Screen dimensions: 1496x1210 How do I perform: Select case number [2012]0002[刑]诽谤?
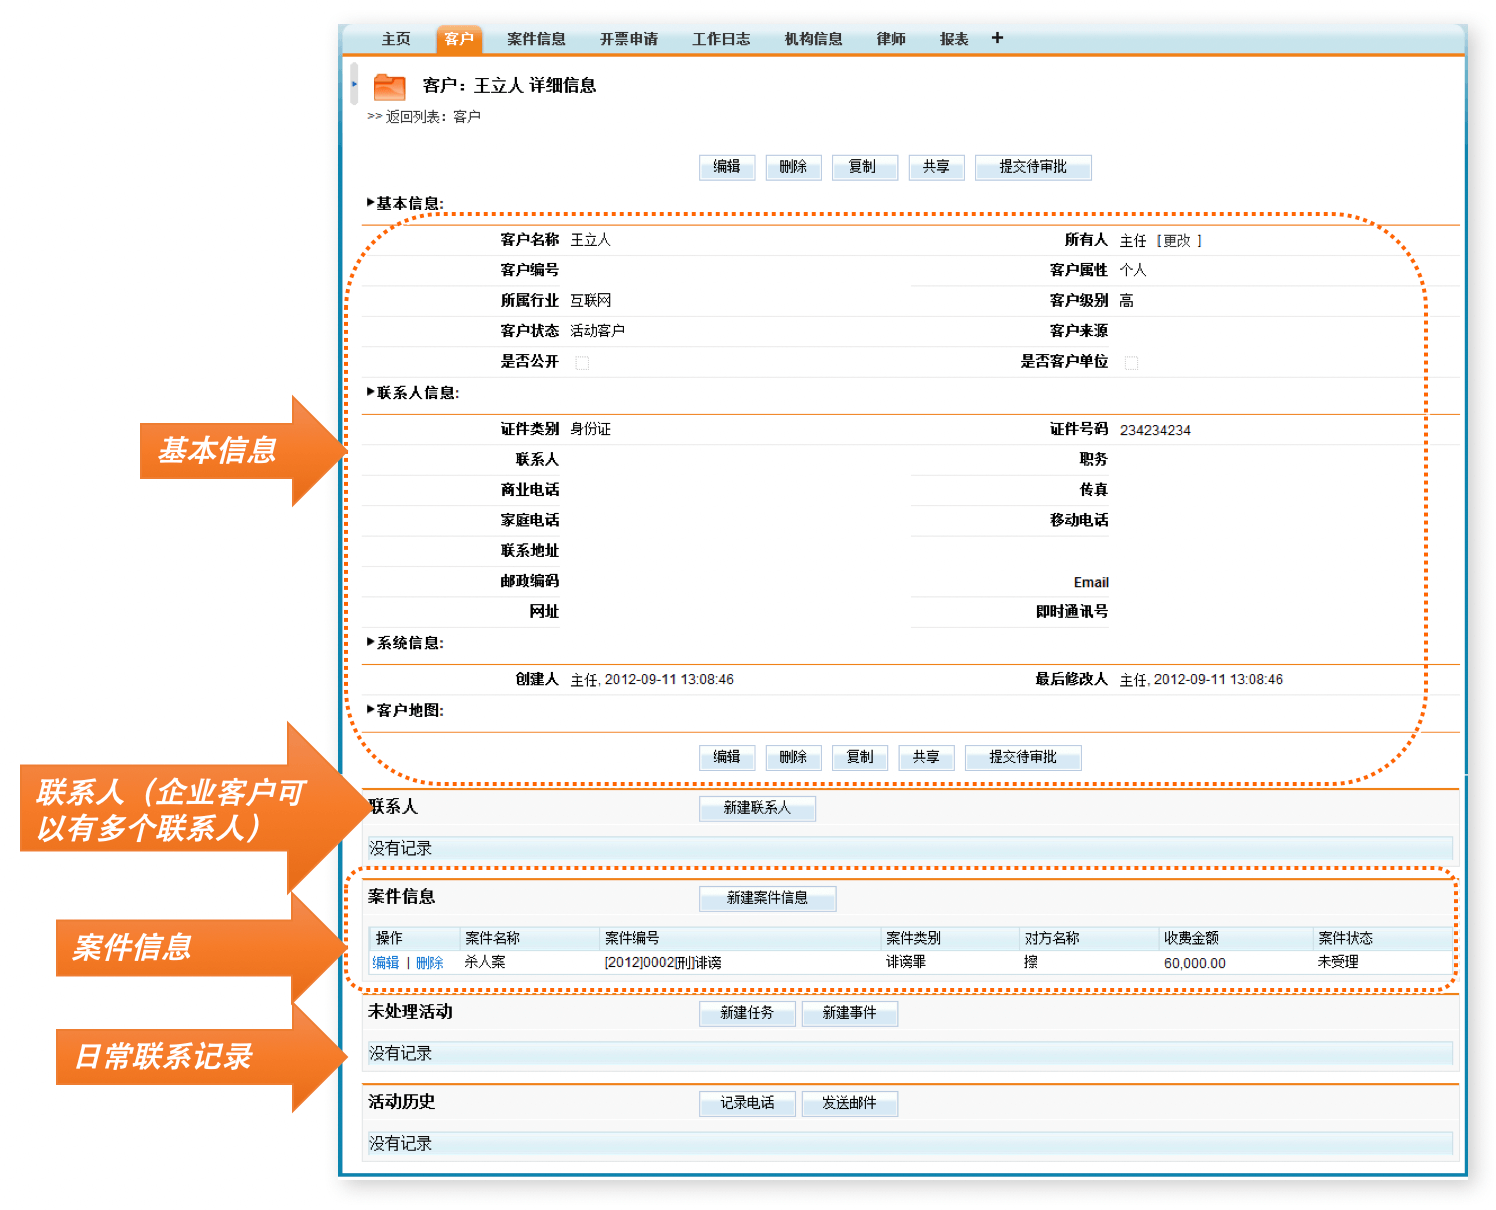(x=663, y=963)
